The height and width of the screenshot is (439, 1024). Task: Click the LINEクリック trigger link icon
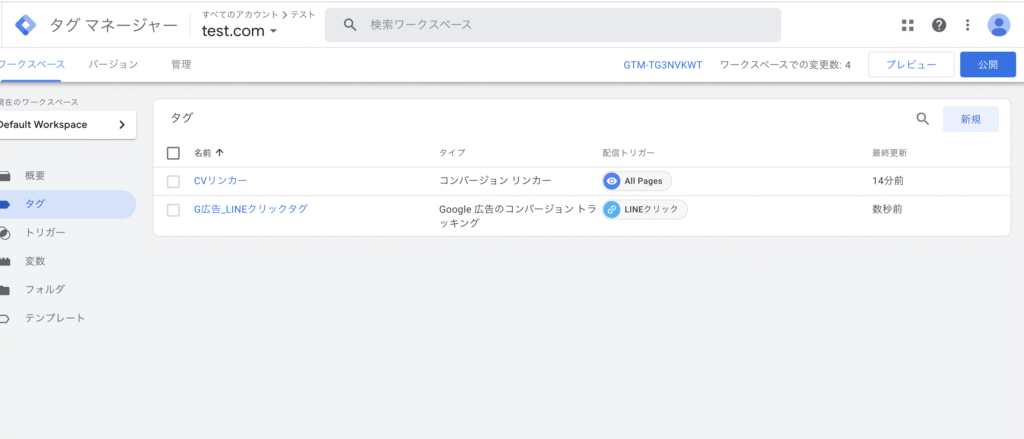tap(612, 210)
